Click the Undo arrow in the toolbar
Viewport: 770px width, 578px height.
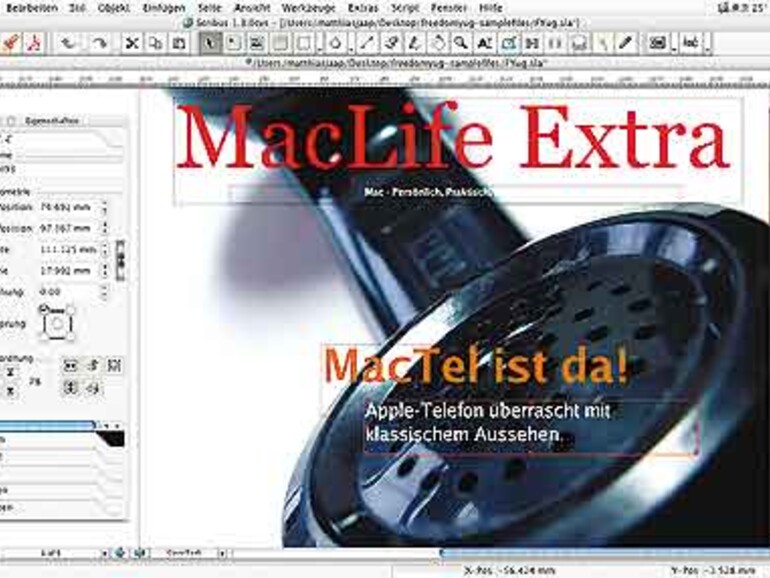[x=68, y=43]
